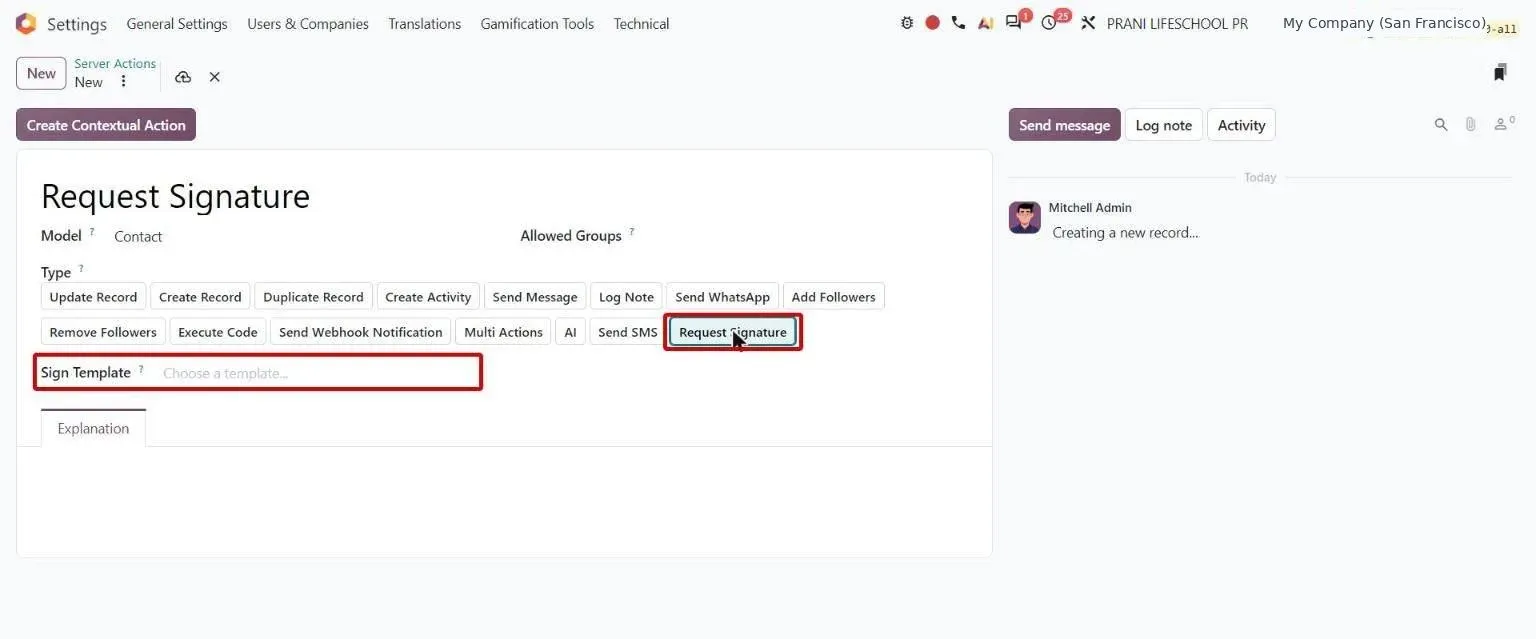
Task: Switch to the Explanation tab
Action: click(x=93, y=428)
